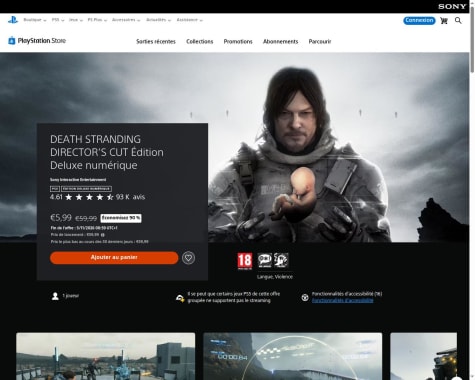The image size is (475, 380).
Task: Click the PS5 platform tag
Action: pos(55,189)
